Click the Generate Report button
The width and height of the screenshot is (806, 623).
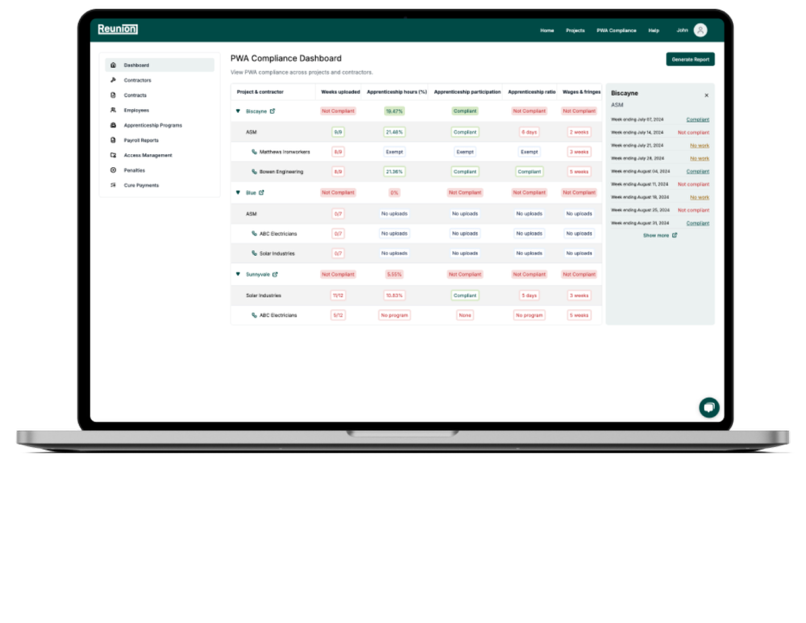[x=690, y=59]
